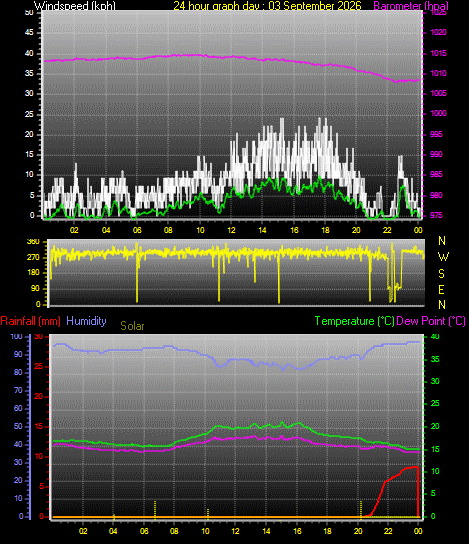
Task: Click the green '35' temperature axis value
Action: [x=435, y=359]
